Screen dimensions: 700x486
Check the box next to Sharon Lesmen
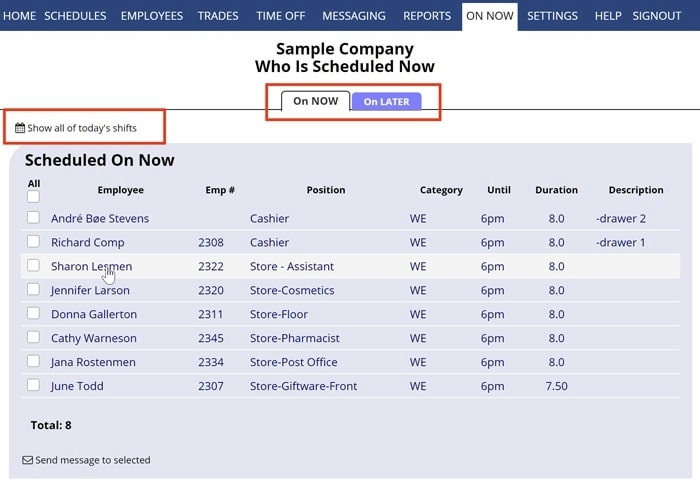pos(33,266)
